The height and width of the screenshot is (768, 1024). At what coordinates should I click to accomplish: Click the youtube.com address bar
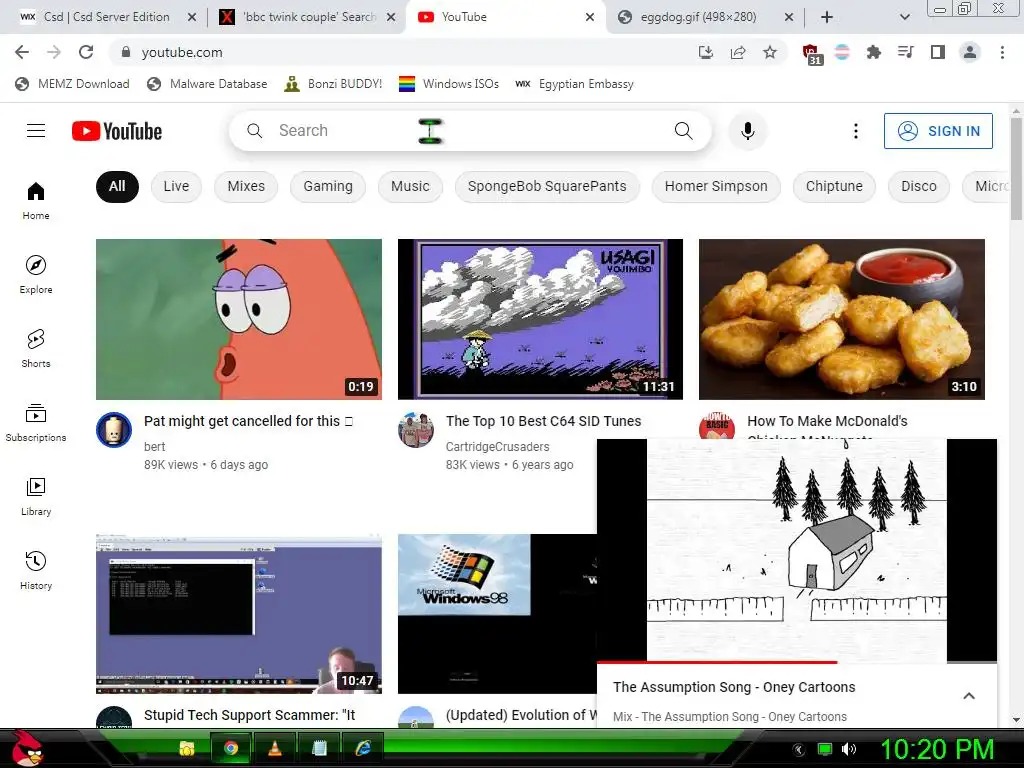coord(405,52)
